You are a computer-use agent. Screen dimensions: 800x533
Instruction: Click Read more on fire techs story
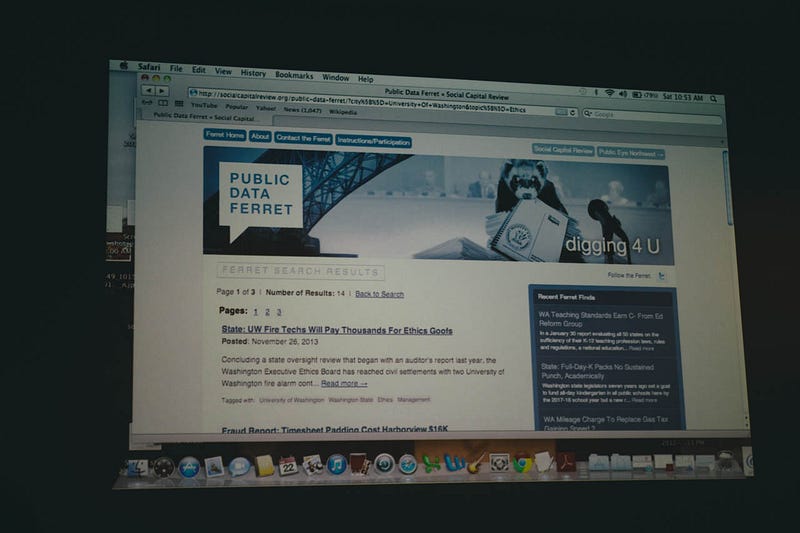click(x=344, y=384)
